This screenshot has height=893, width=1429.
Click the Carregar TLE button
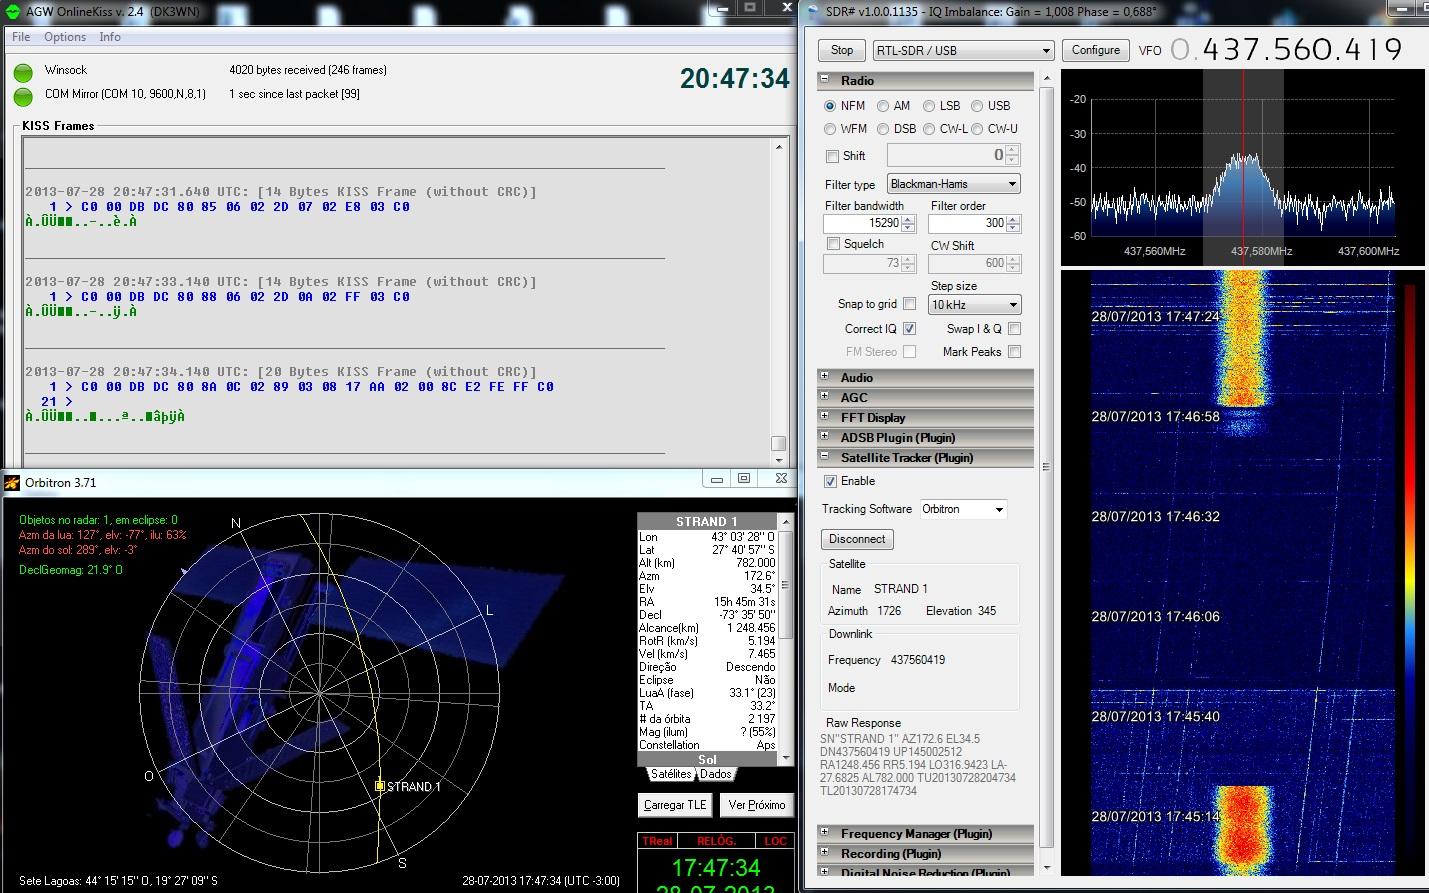pos(675,805)
